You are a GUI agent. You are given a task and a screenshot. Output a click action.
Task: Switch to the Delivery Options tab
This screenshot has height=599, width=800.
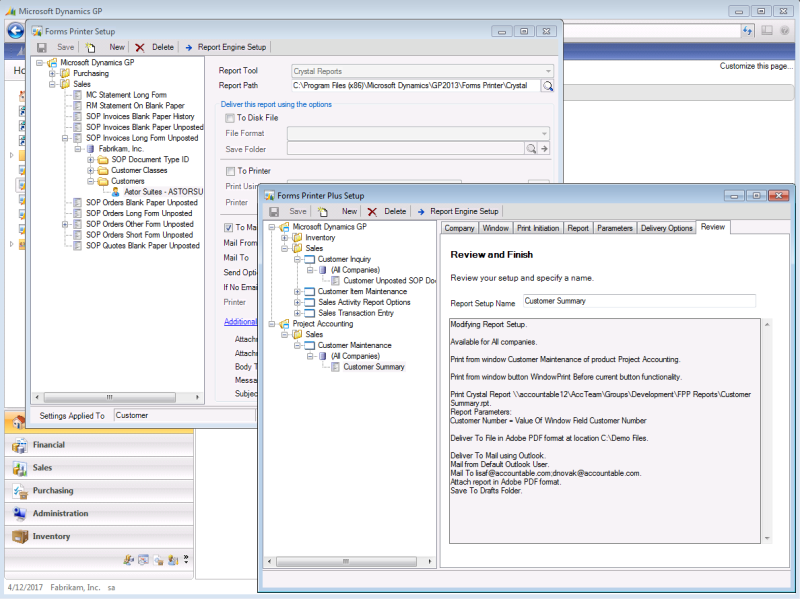pos(666,228)
